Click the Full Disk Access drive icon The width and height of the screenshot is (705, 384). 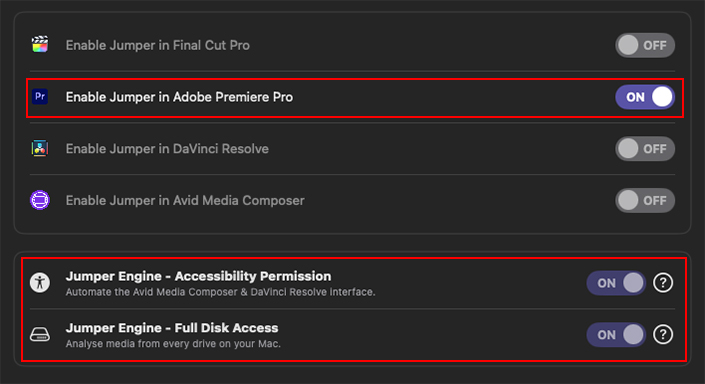(40, 335)
